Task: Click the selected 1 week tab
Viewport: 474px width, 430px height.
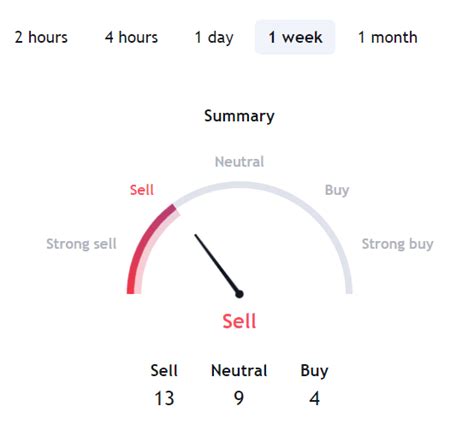Action: coord(295,37)
